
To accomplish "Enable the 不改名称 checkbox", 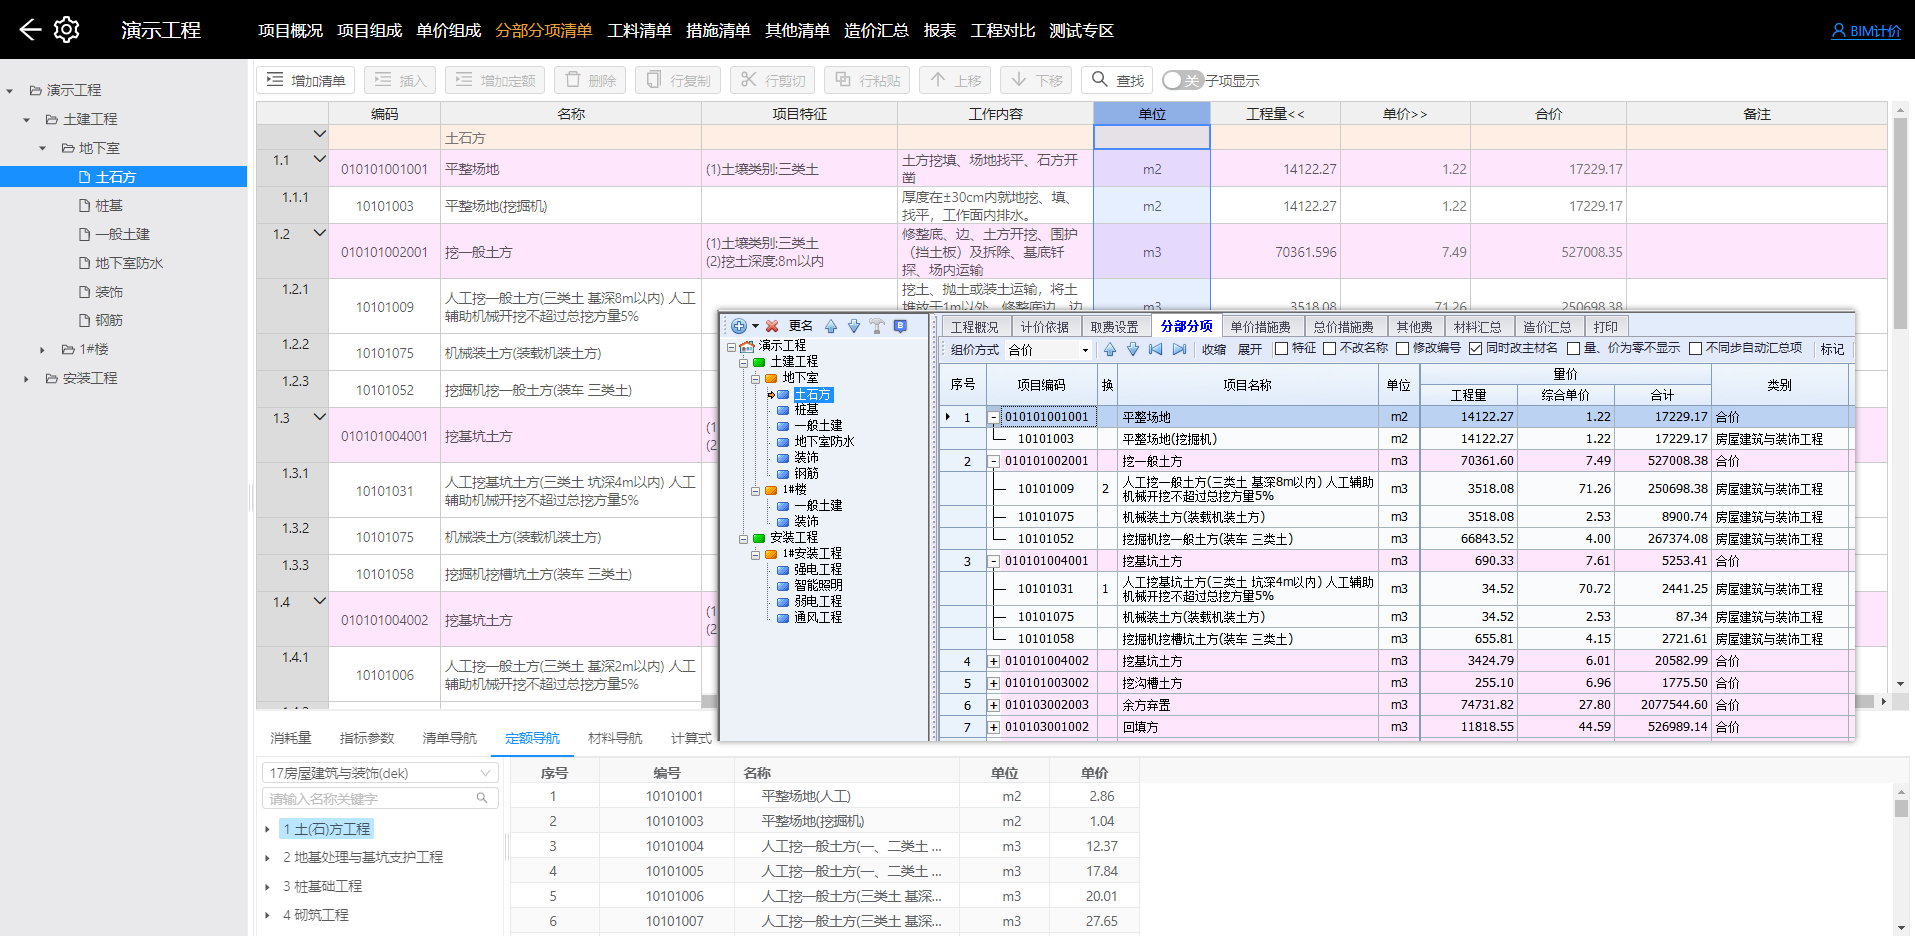I will point(1329,349).
